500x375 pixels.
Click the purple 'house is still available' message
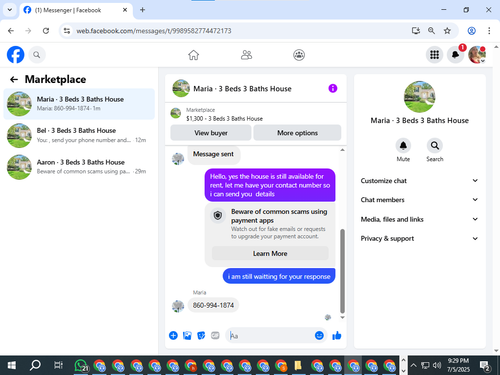(270, 185)
